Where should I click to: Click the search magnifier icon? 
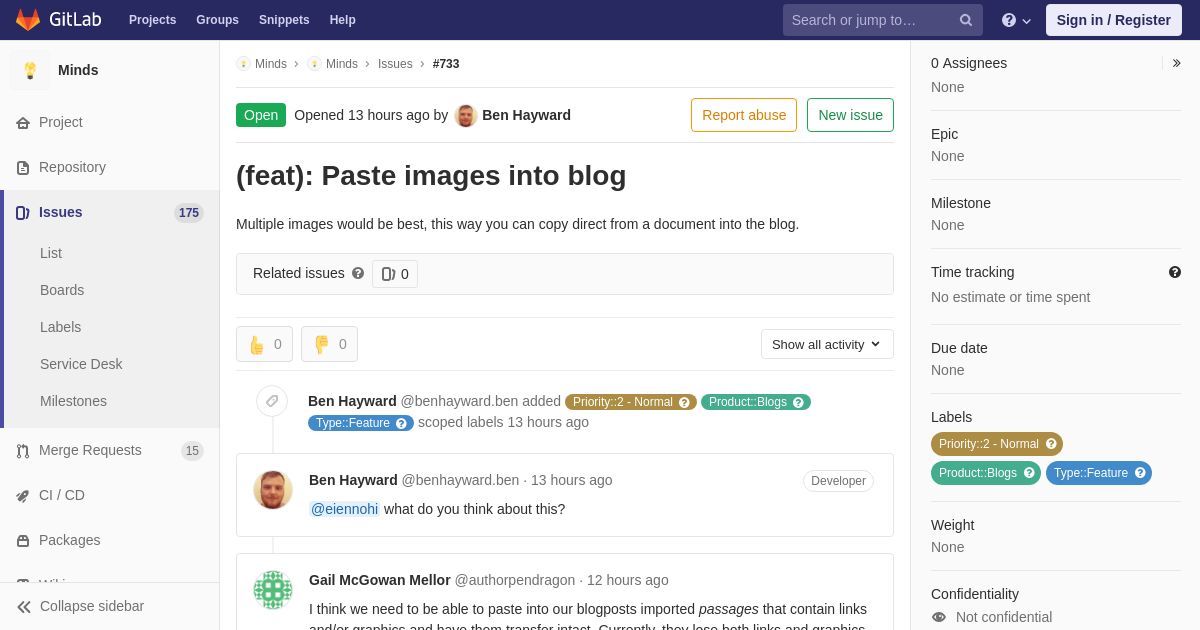tap(966, 20)
